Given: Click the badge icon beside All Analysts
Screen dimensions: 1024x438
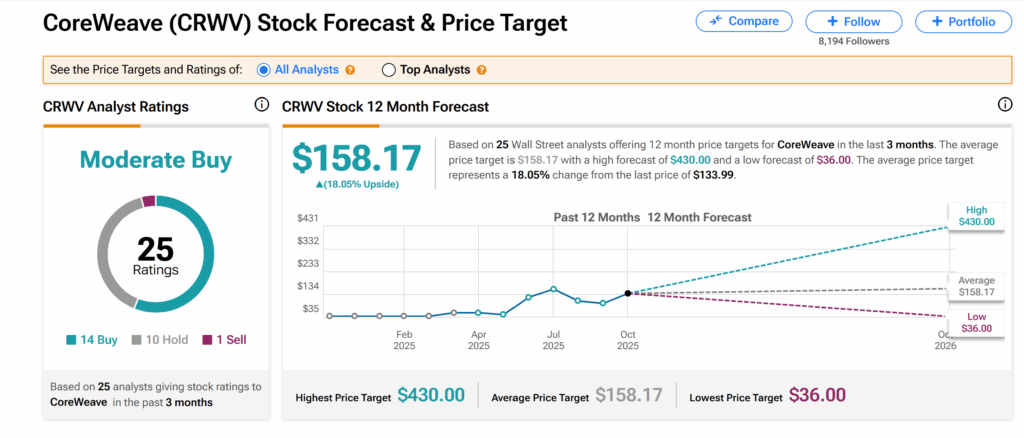Looking at the screenshot, I should pos(350,70).
